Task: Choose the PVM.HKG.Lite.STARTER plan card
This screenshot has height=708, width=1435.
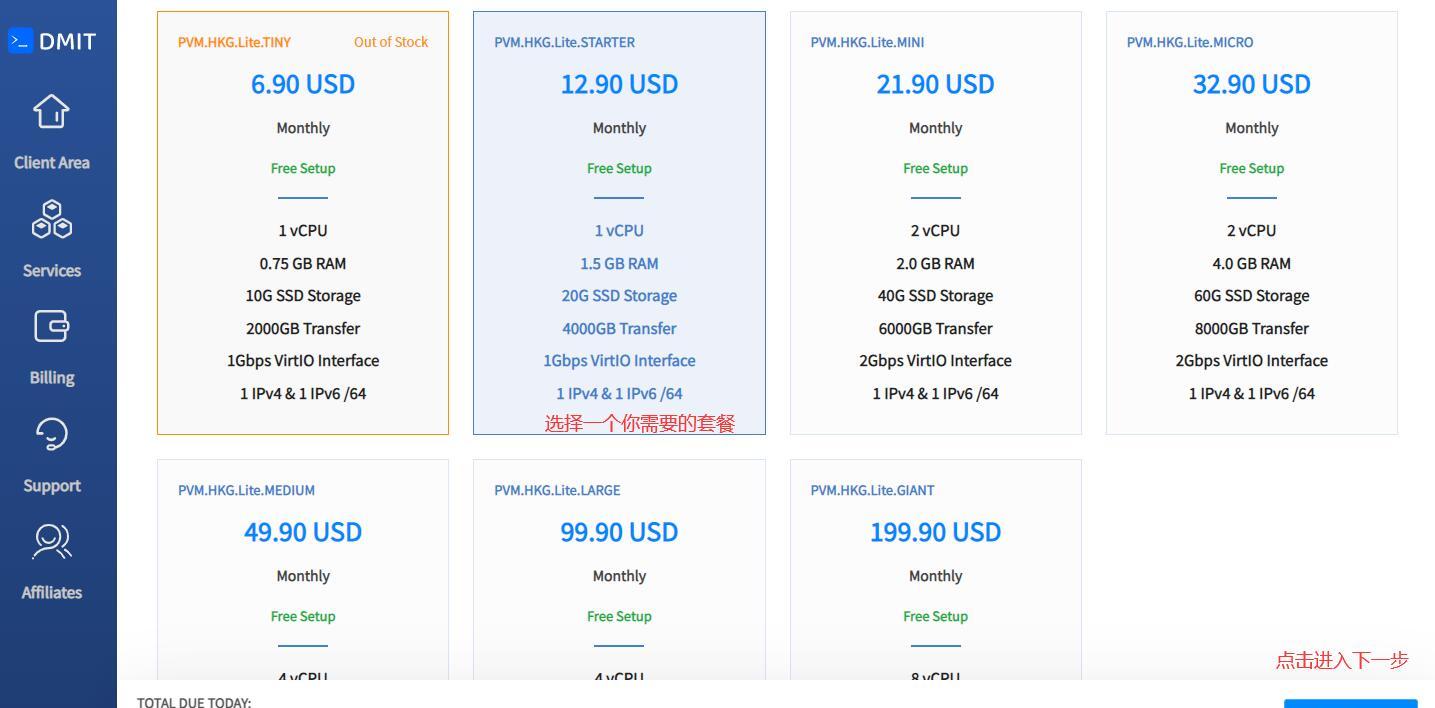Action: point(619,223)
